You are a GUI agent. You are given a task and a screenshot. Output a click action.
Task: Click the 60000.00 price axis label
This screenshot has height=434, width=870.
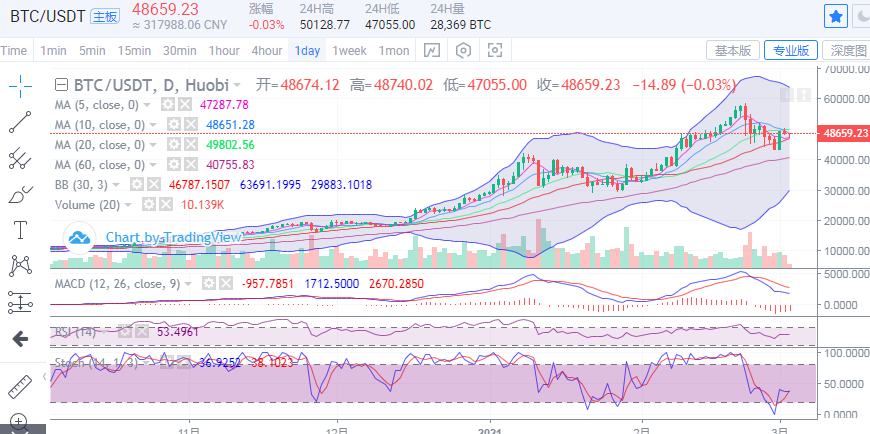pyautogui.click(x=847, y=99)
